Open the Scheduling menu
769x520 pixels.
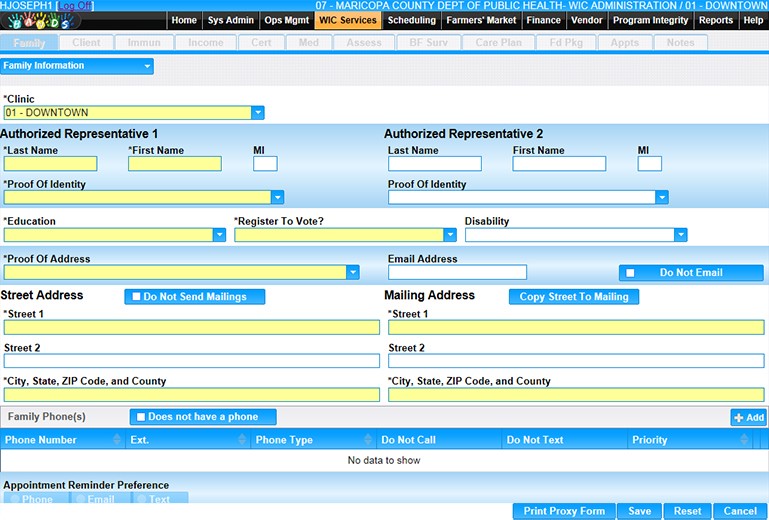(x=412, y=20)
